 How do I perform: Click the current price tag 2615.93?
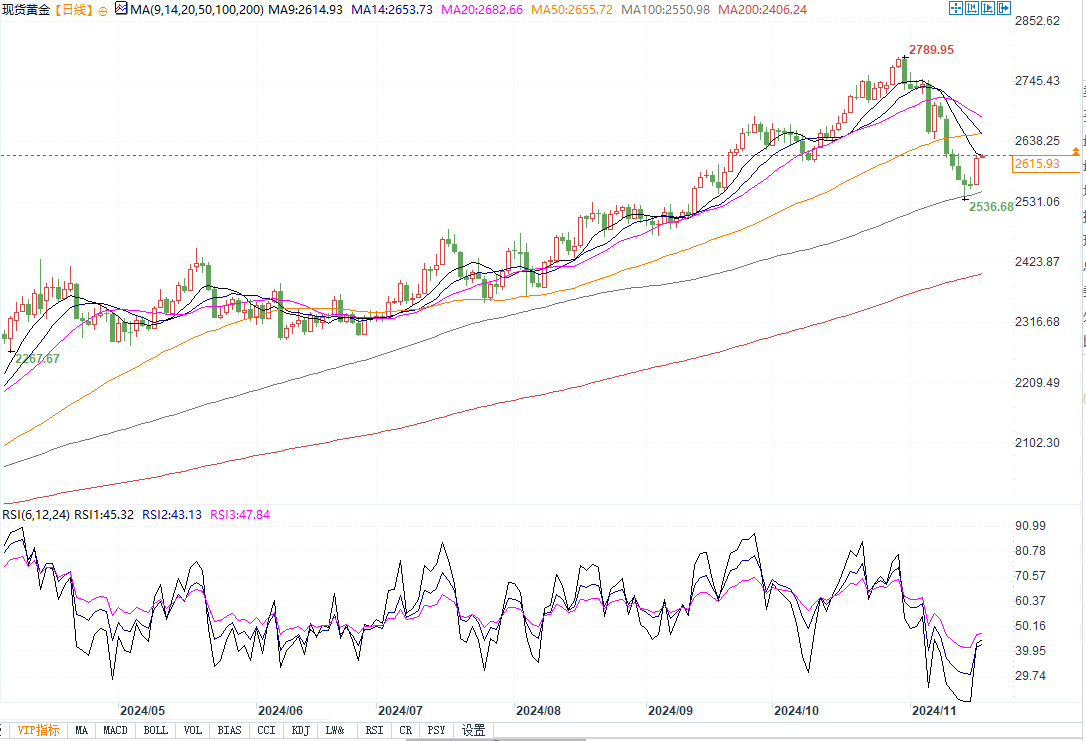(1035, 164)
